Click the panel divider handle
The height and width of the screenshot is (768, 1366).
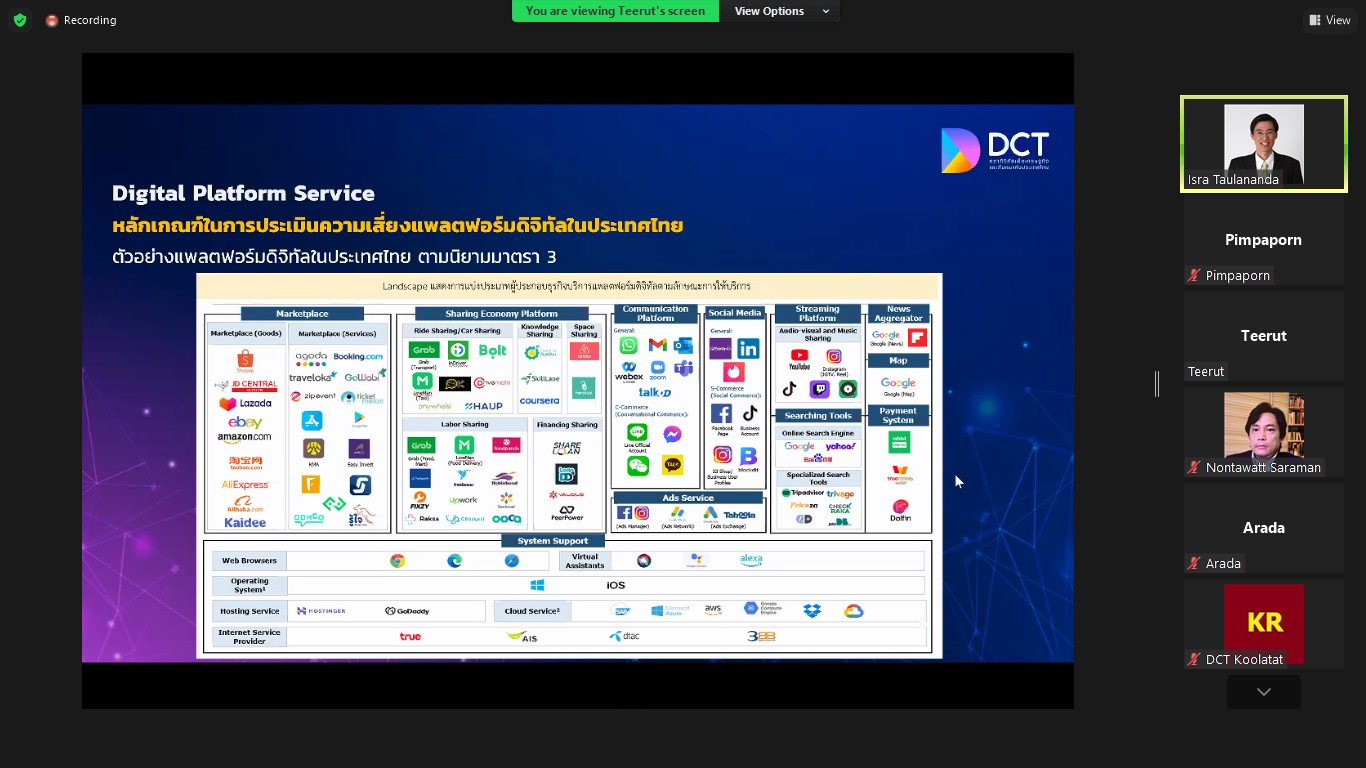1157,384
